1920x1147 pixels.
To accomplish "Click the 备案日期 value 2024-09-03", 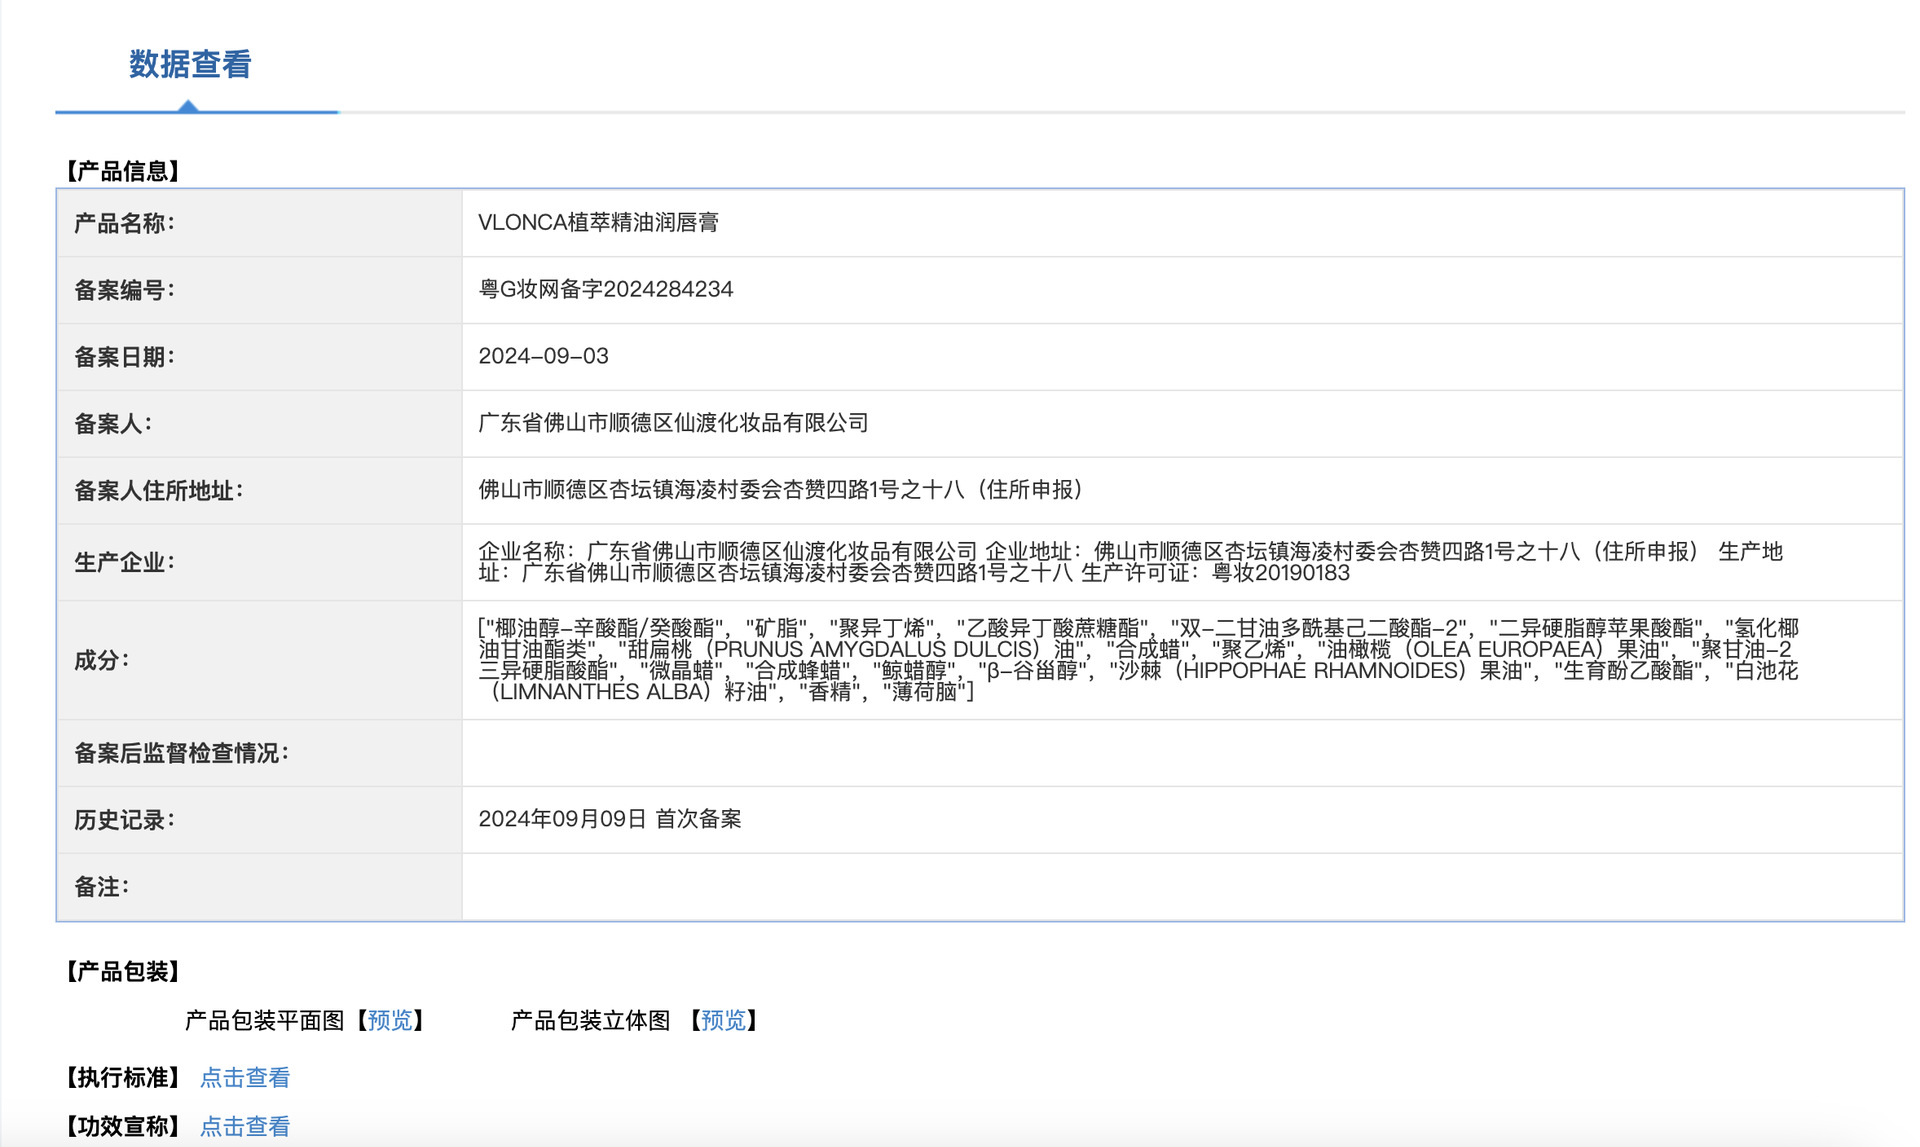I will tap(543, 356).
